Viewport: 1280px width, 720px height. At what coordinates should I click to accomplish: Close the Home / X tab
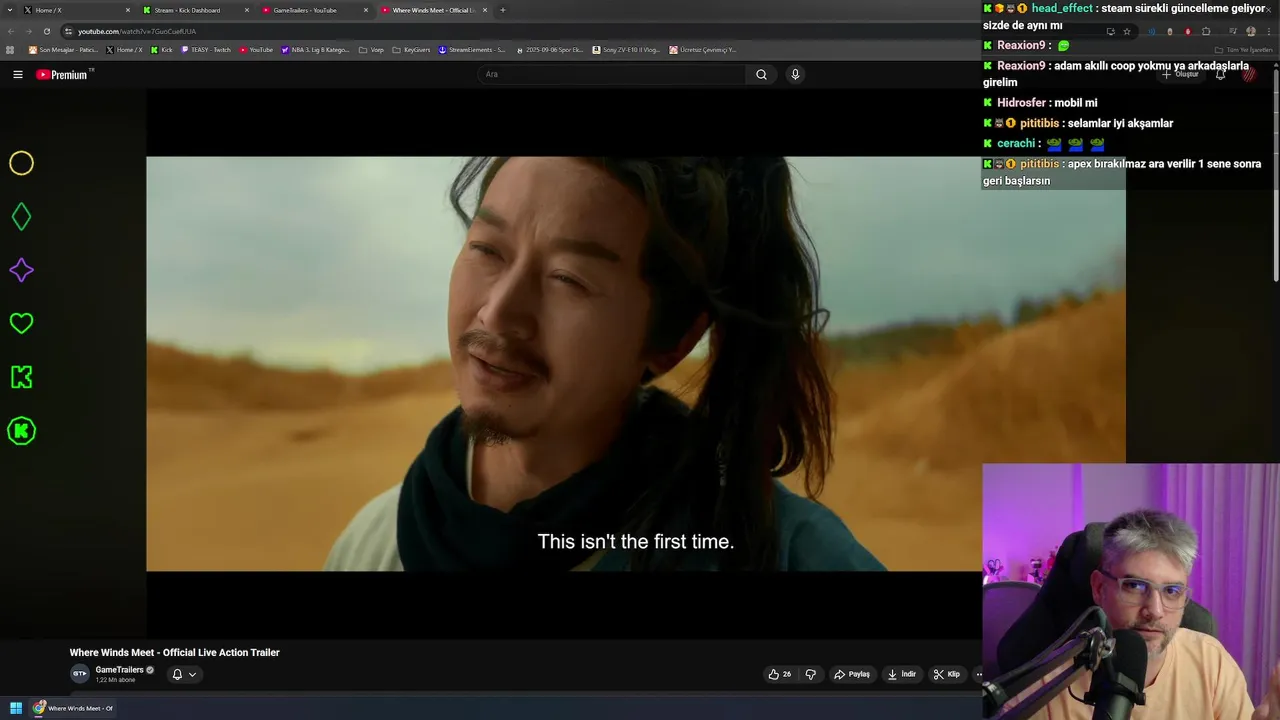coord(128,10)
